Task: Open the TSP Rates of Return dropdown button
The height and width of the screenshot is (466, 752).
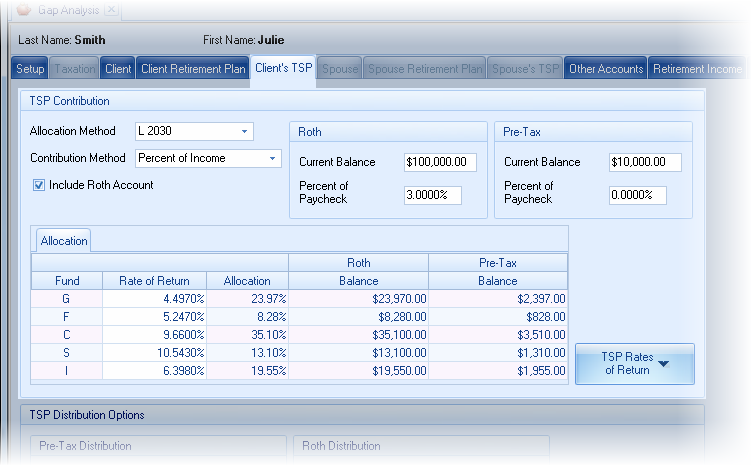Action: [634, 364]
